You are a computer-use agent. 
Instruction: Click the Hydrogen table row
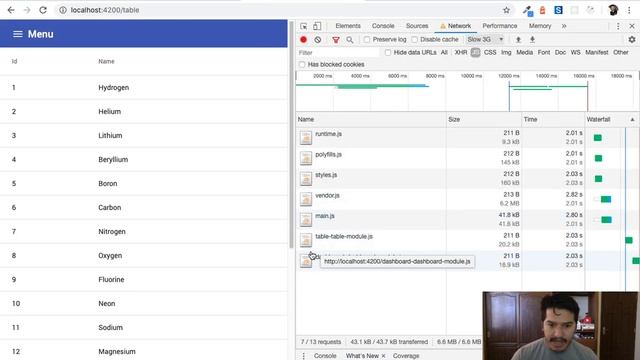[x=144, y=87]
